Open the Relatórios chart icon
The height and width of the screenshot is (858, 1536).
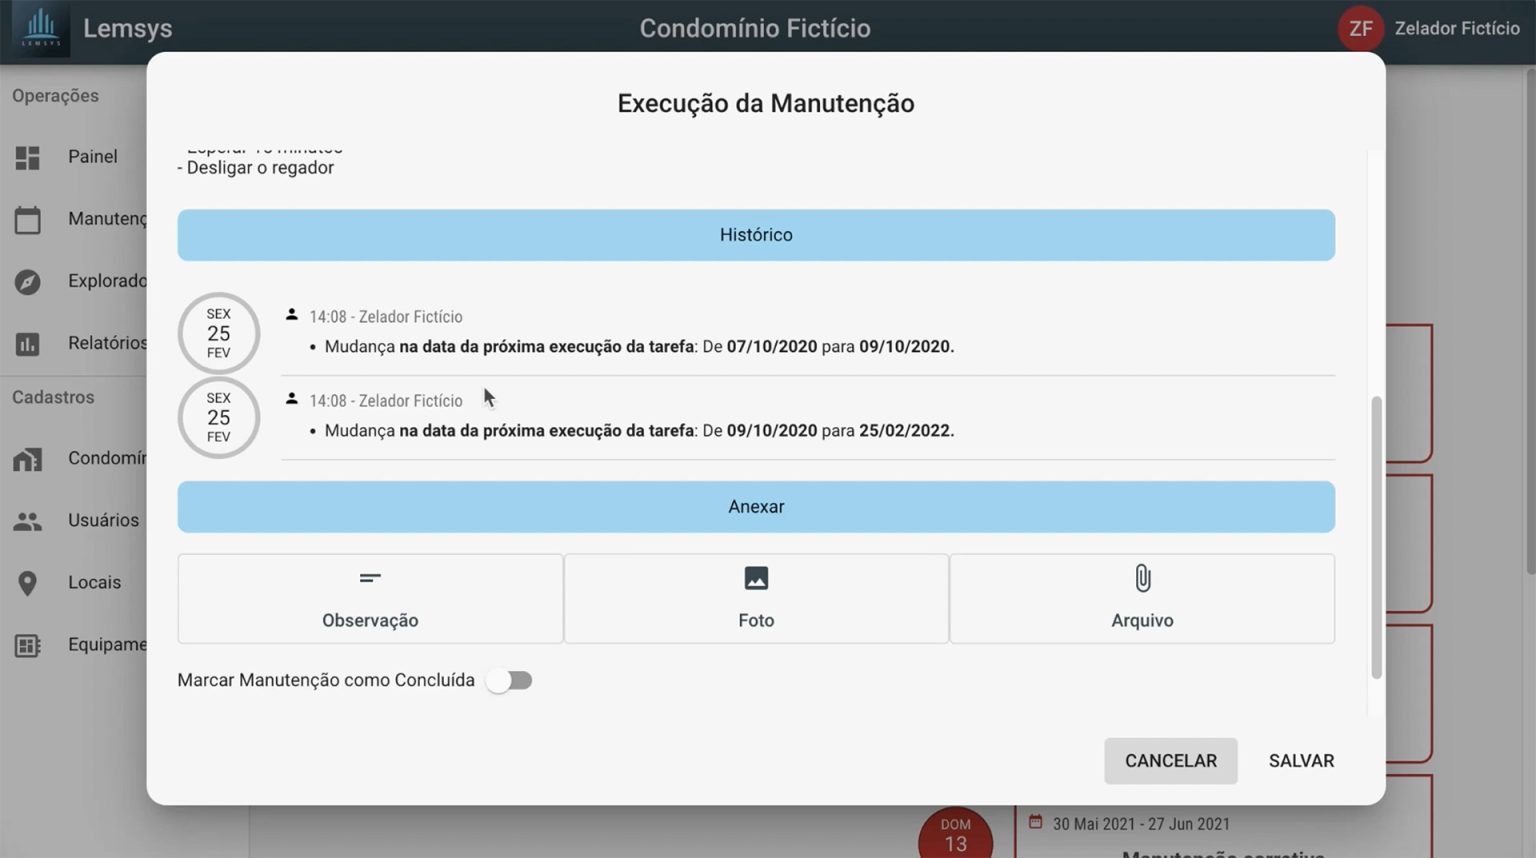[x=28, y=344]
